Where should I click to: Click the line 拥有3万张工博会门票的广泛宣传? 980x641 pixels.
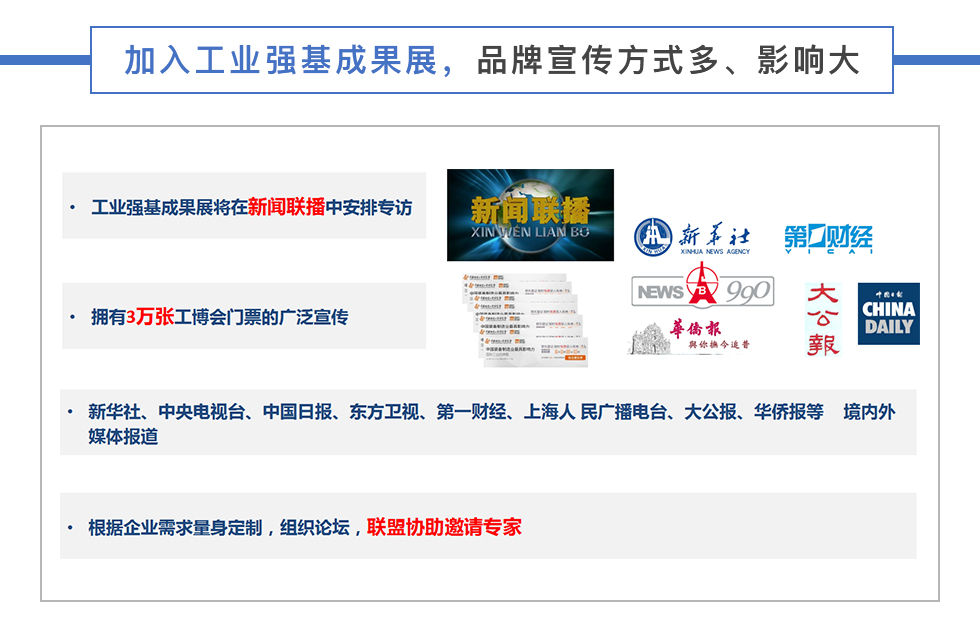219,317
